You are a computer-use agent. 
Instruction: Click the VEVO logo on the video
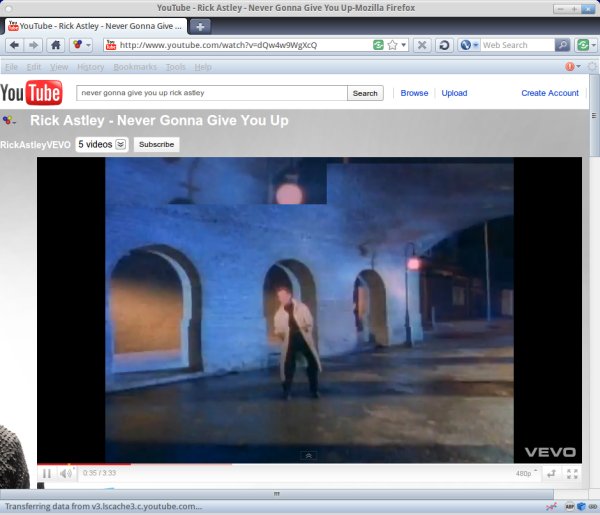pos(550,452)
